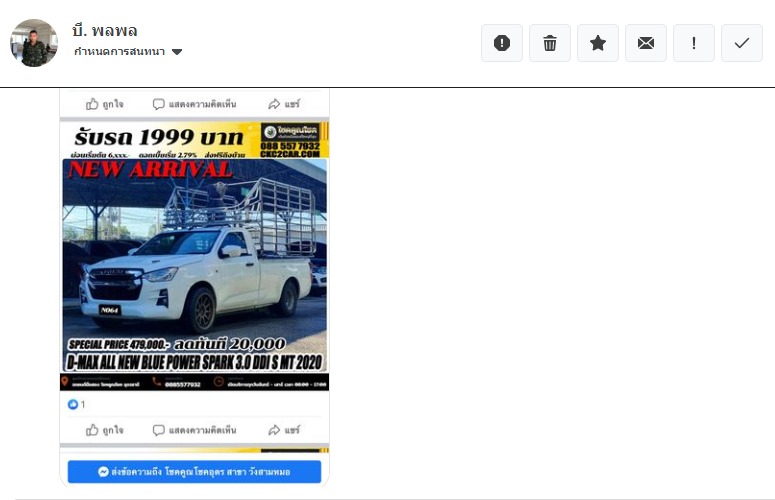Open the กำหนดการสนทนา assignment menu

point(128,51)
